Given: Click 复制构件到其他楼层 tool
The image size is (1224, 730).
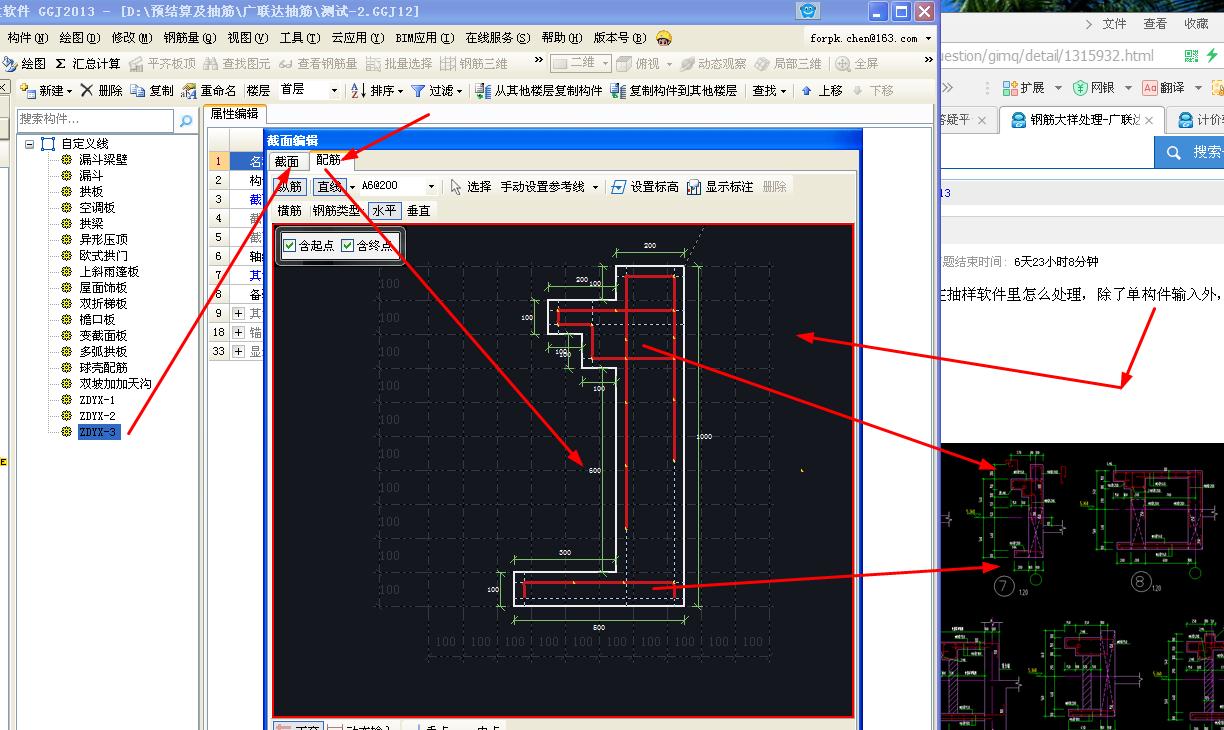Looking at the screenshot, I should click(673, 90).
